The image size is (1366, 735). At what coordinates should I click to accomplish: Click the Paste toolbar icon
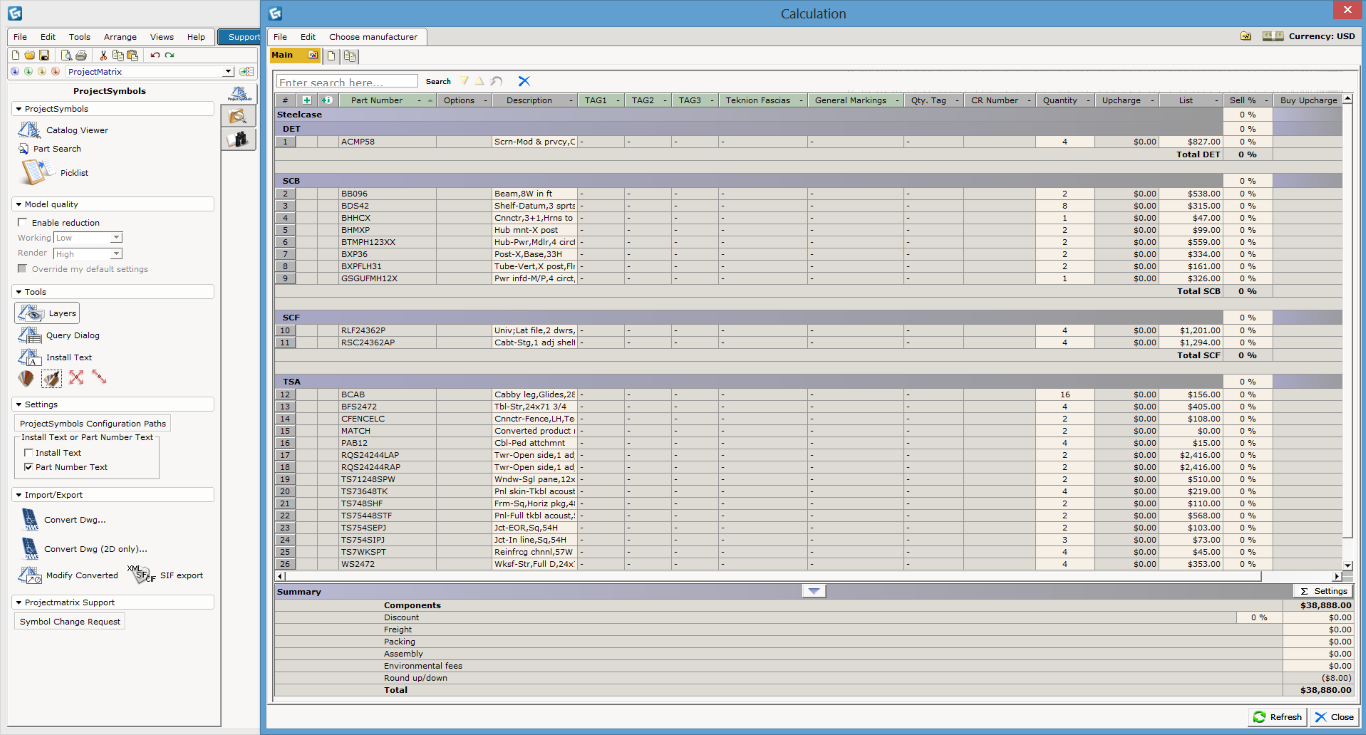coord(131,55)
